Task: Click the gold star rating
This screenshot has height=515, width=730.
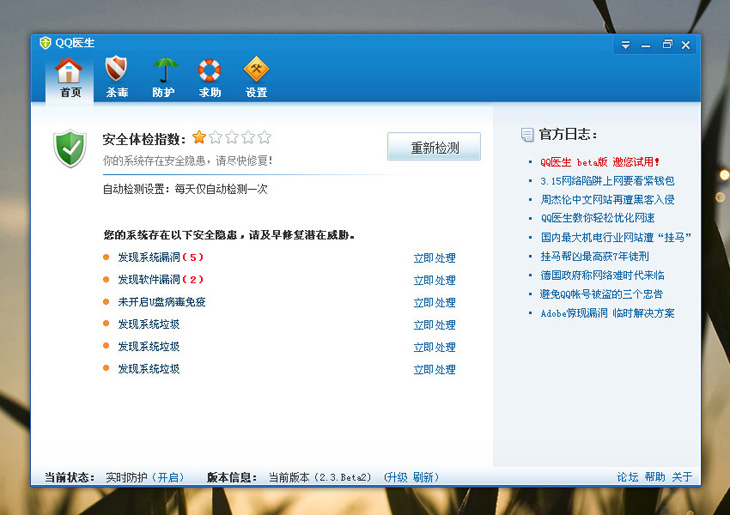Action: [x=199, y=137]
